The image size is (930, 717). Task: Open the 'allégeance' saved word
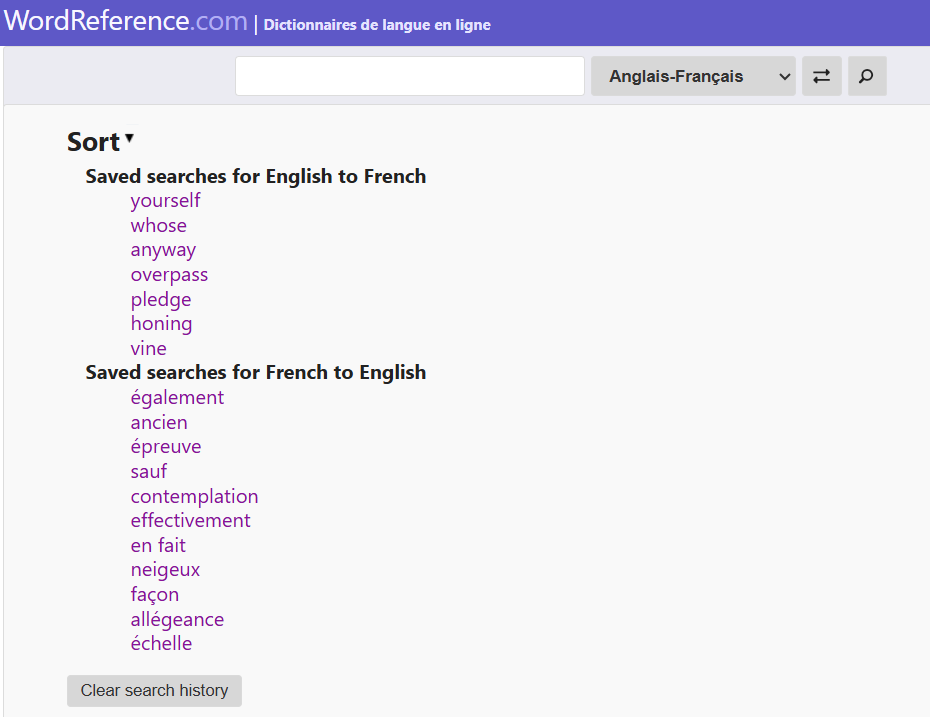(177, 620)
